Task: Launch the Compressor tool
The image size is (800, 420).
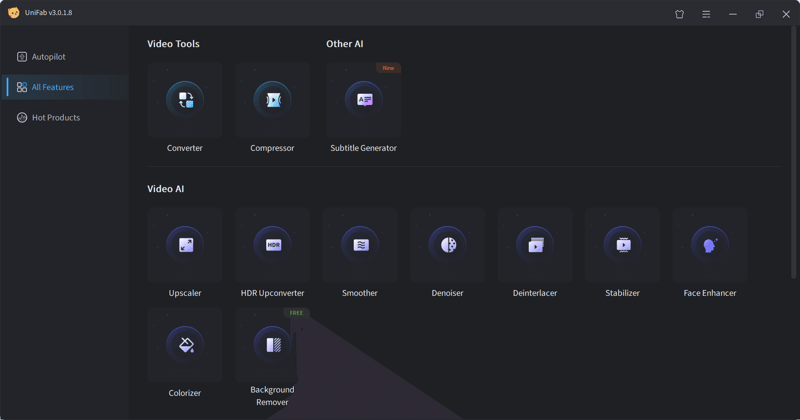Action: click(273, 100)
